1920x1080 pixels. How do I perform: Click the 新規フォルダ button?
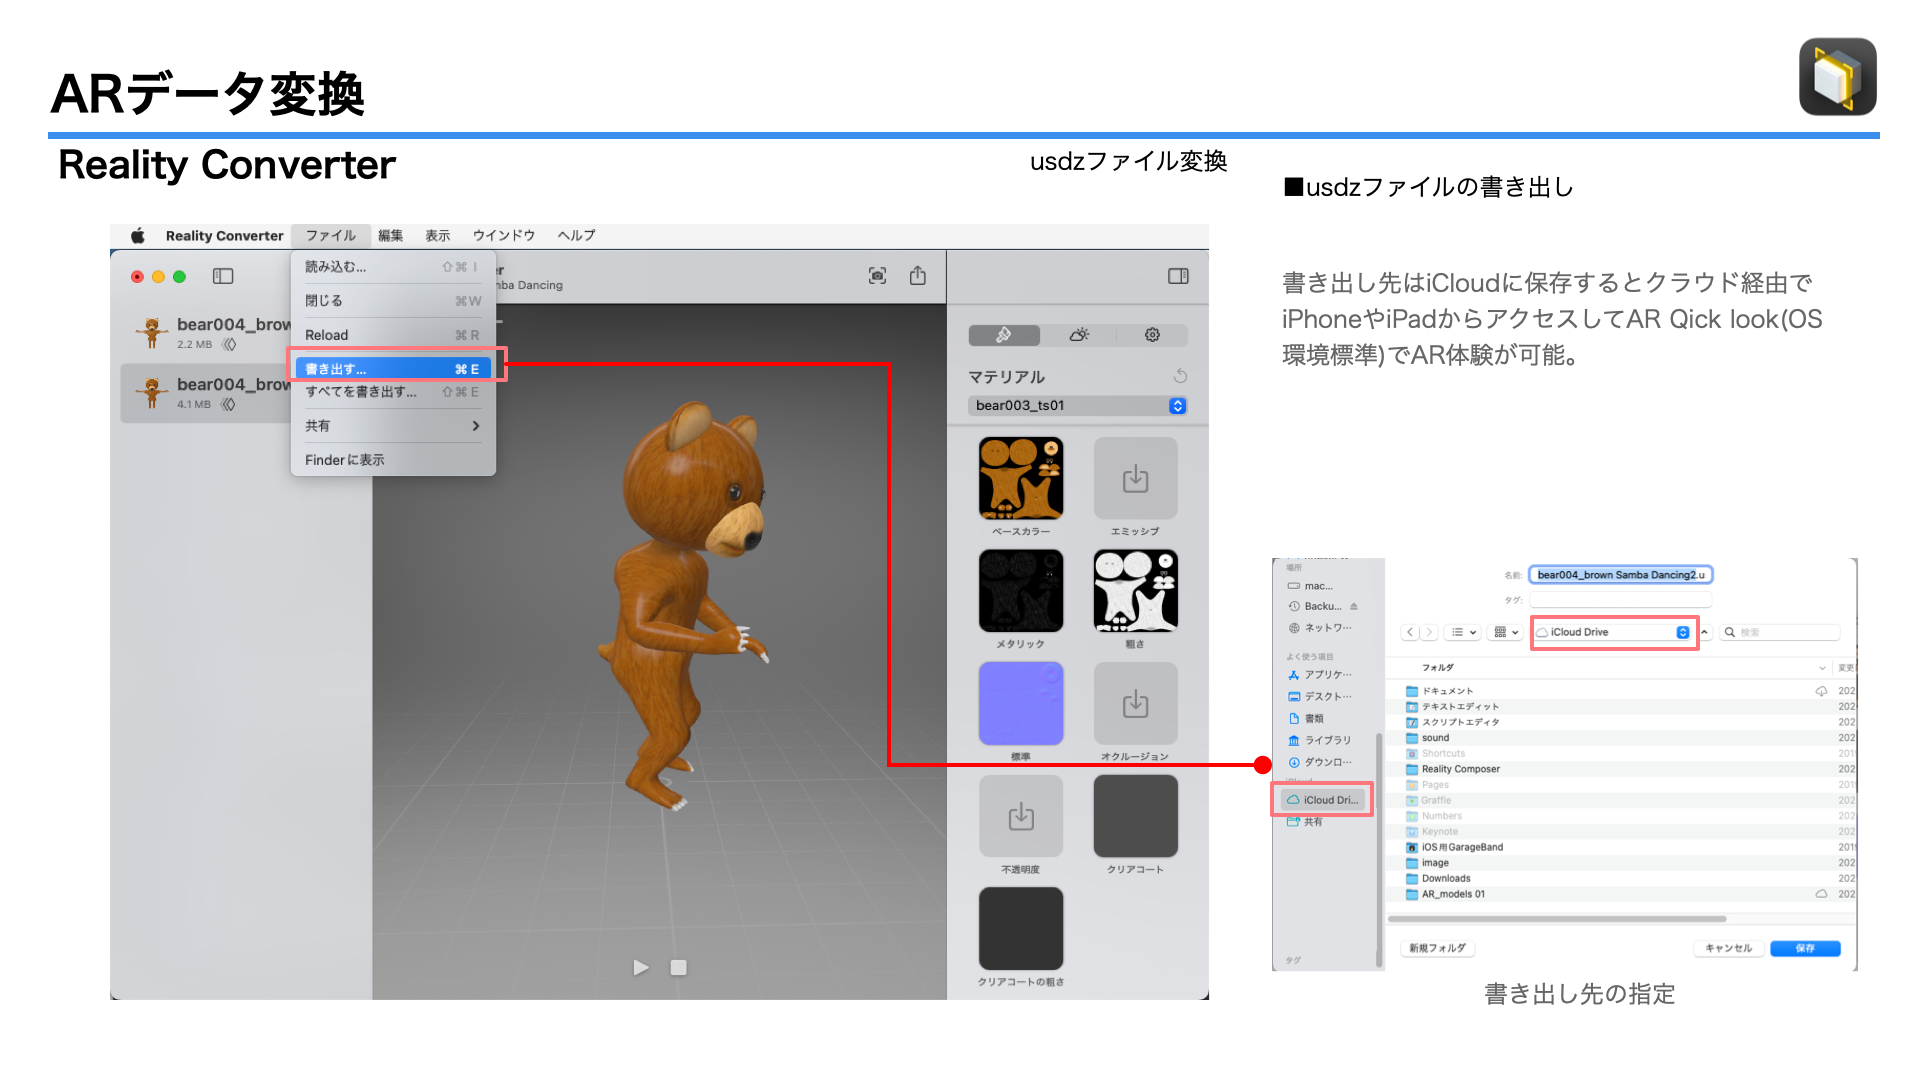(1438, 948)
